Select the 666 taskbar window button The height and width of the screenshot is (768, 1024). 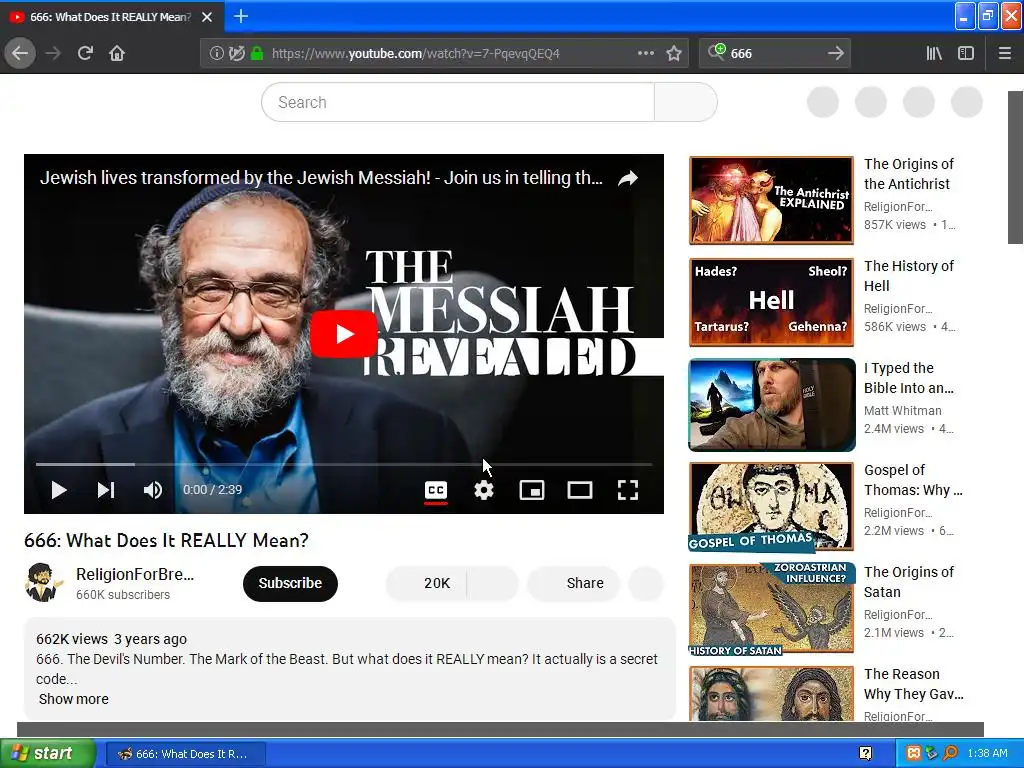point(185,754)
